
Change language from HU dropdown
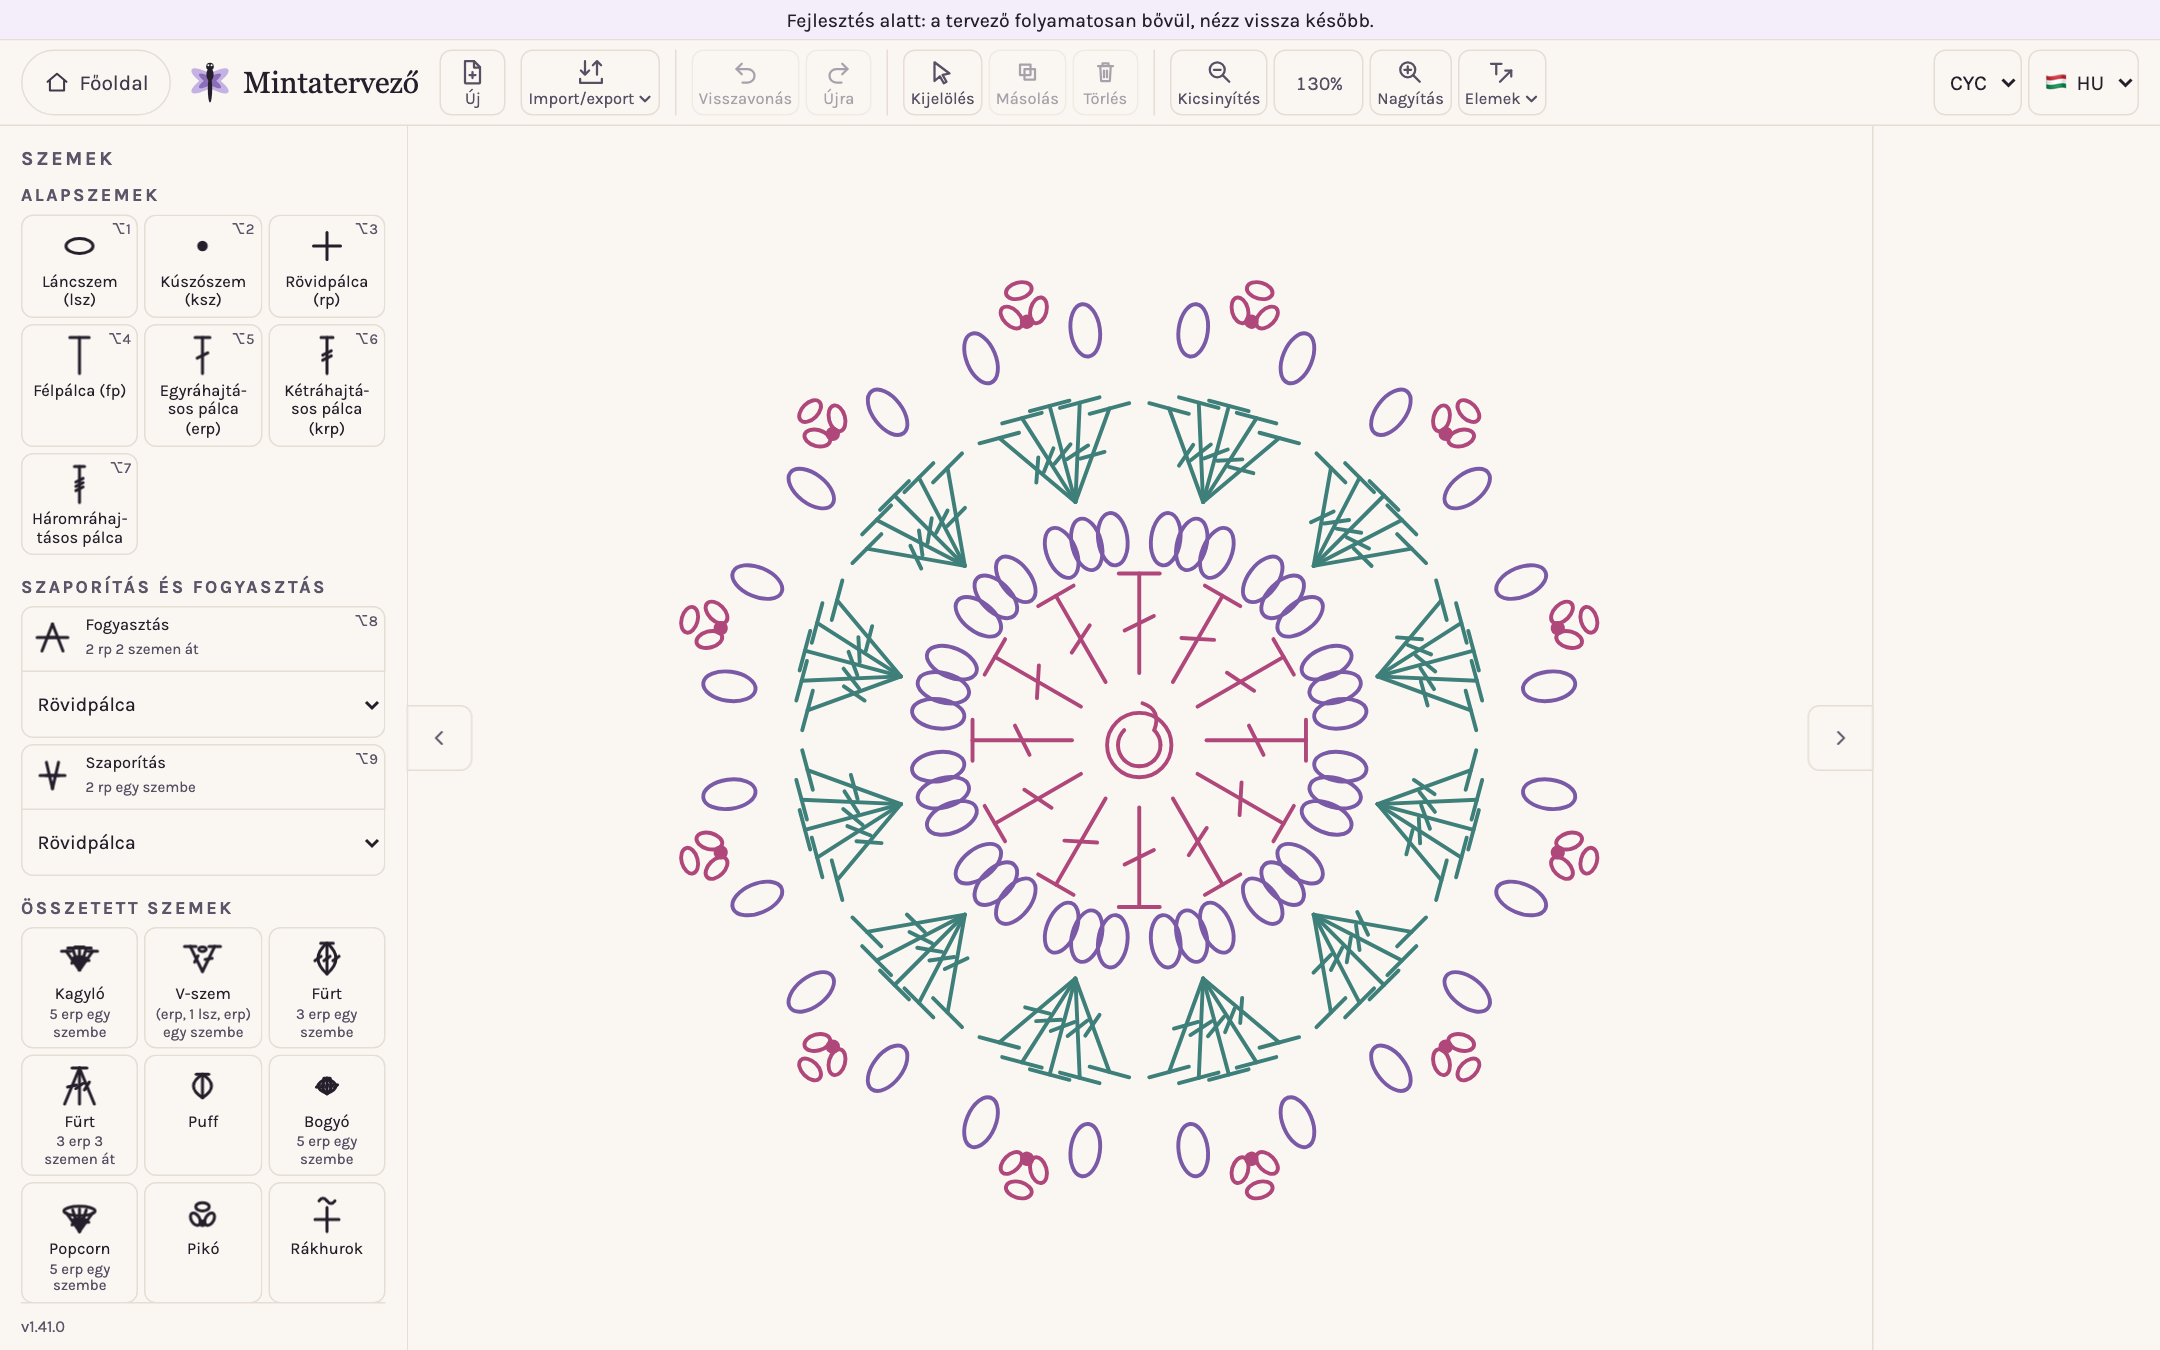click(2083, 83)
